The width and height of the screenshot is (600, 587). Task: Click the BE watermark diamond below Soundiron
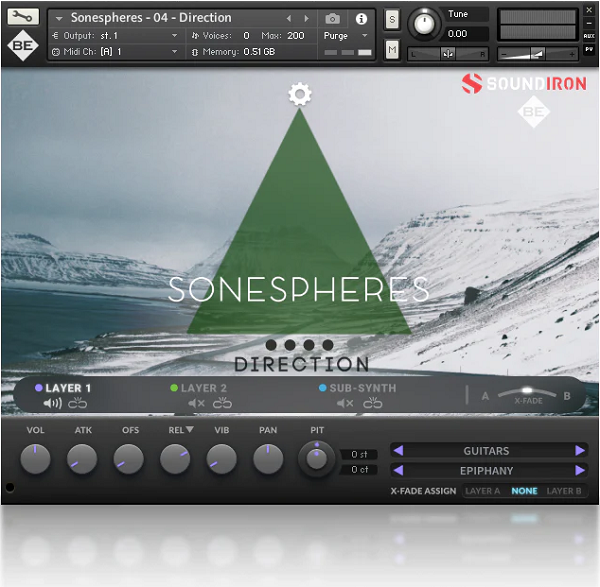533,112
